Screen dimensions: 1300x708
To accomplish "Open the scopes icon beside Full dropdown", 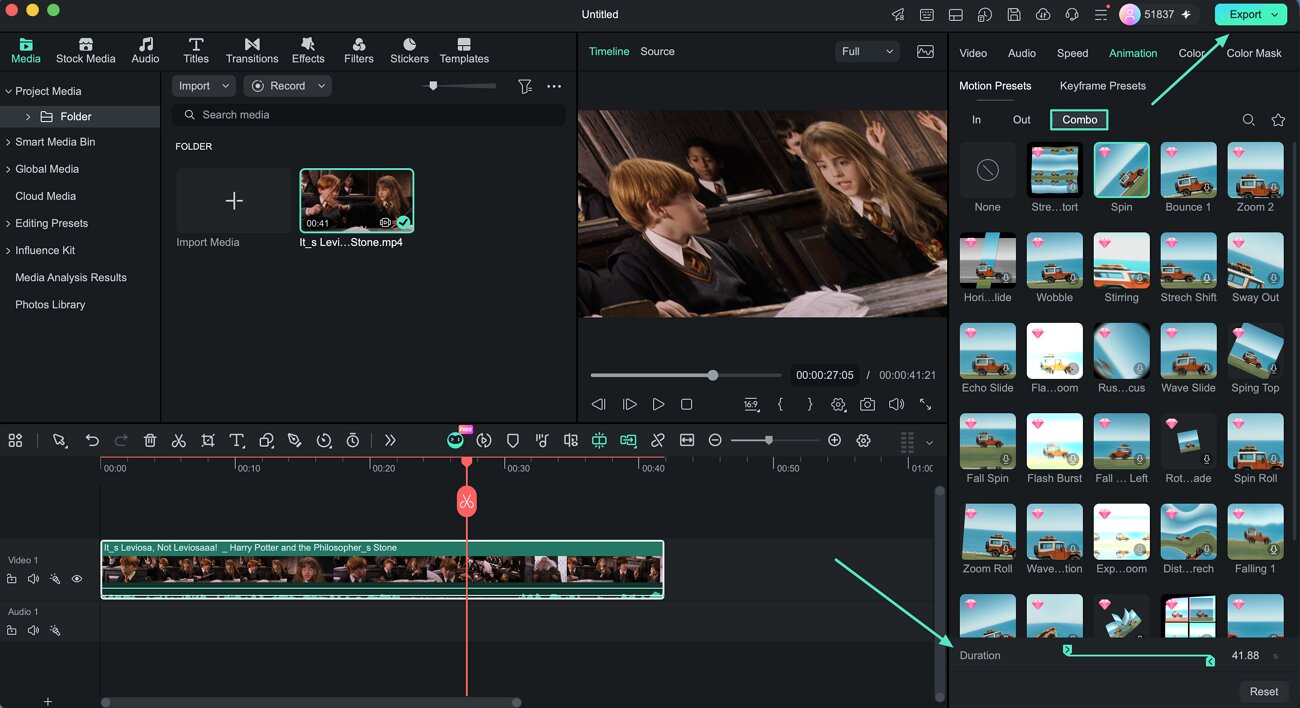I will [x=925, y=51].
